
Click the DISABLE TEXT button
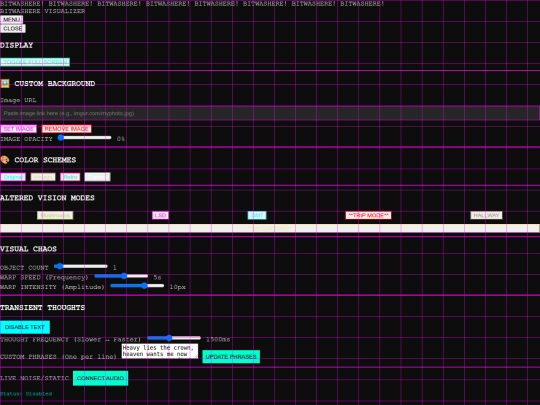click(x=25, y=327)
